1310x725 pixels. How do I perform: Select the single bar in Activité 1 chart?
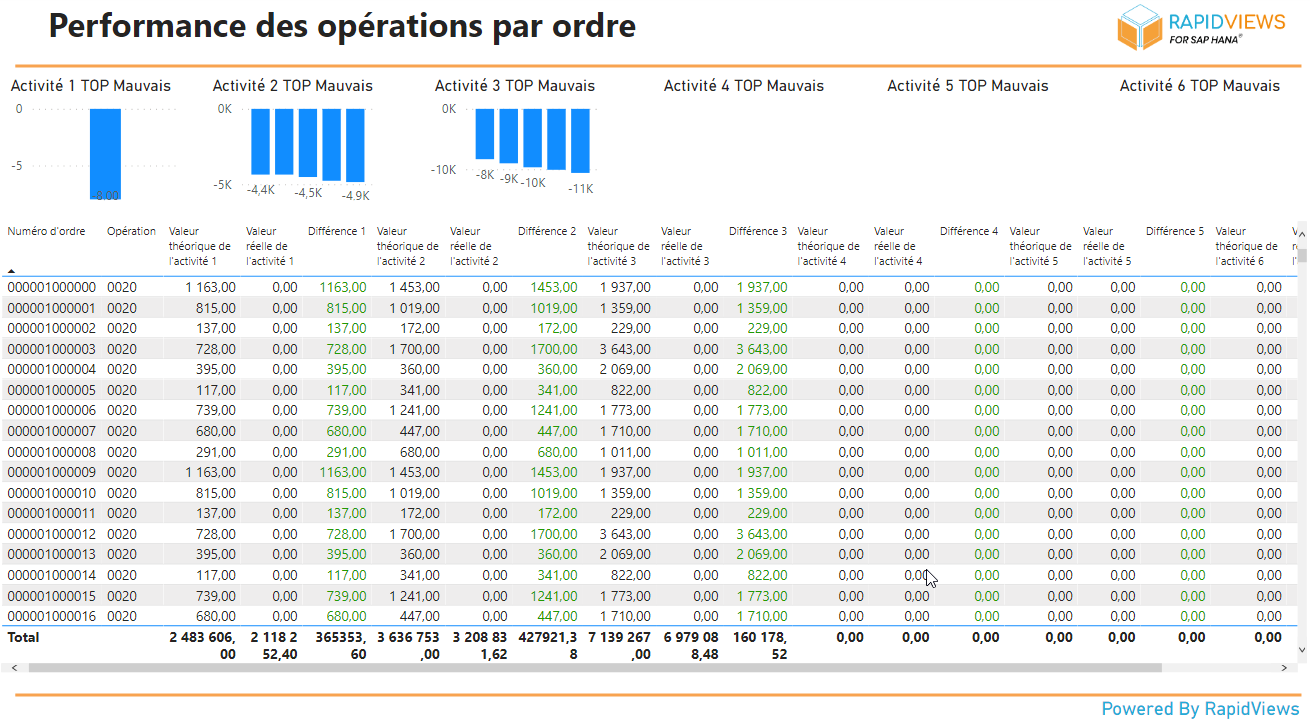click(105, 155)
